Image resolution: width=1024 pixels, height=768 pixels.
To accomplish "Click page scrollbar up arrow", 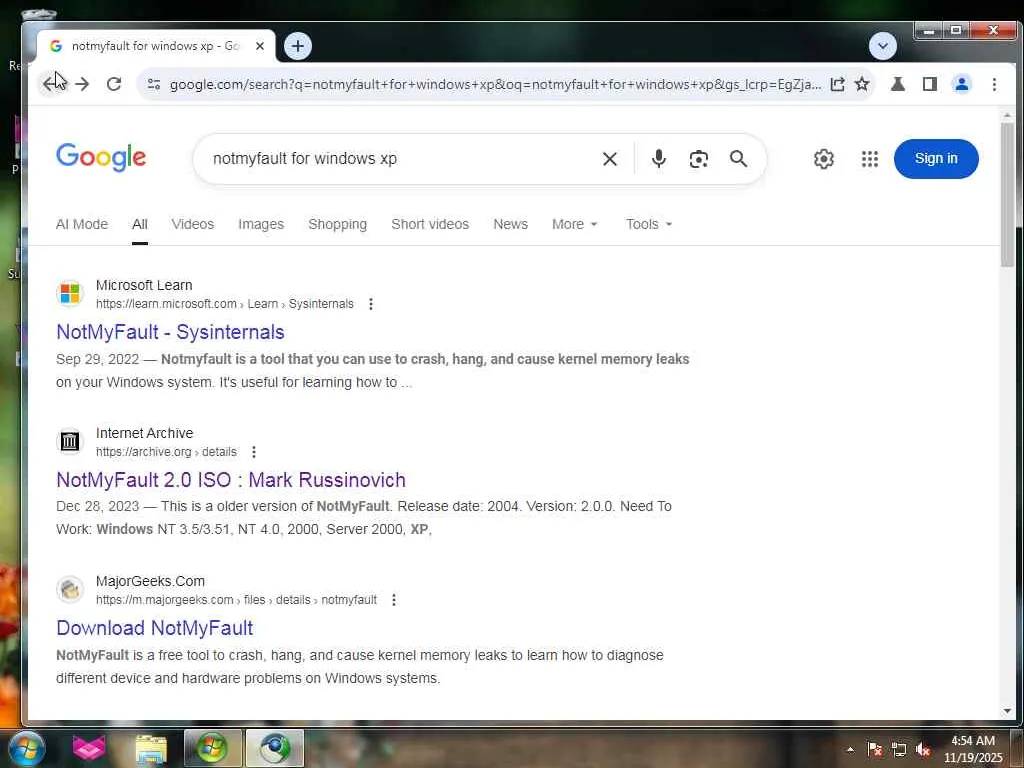I will click(1007, 116).
